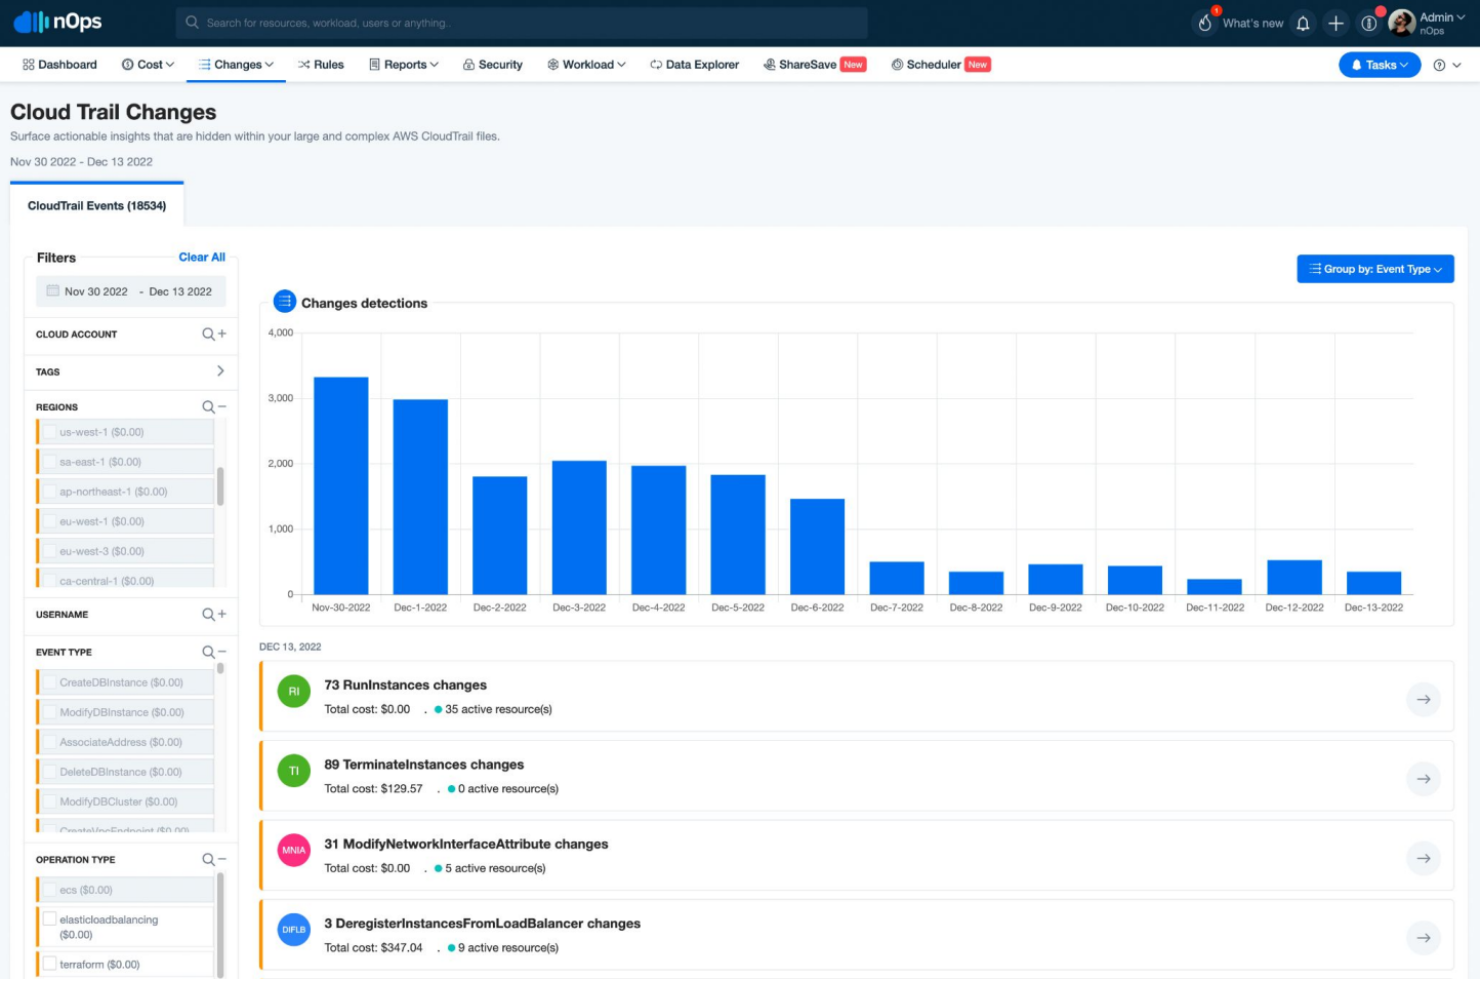Open the Admin user avatar

point(1402,23)
